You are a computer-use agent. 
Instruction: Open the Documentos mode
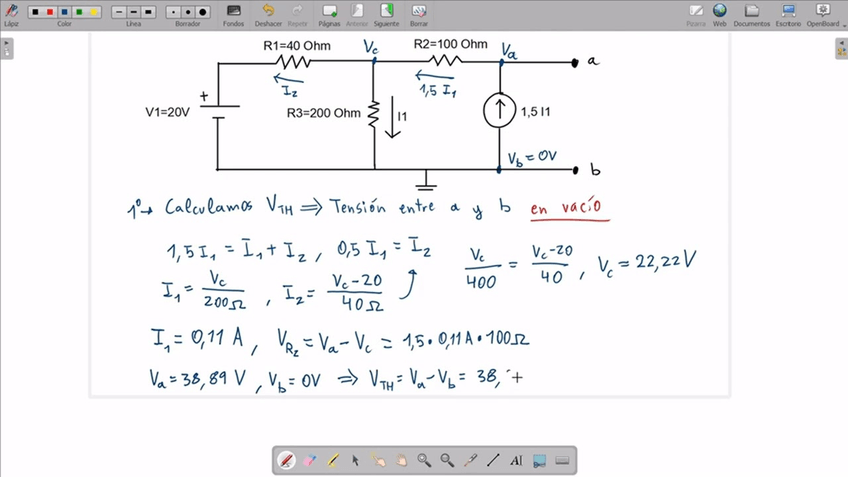coord(752,15)
